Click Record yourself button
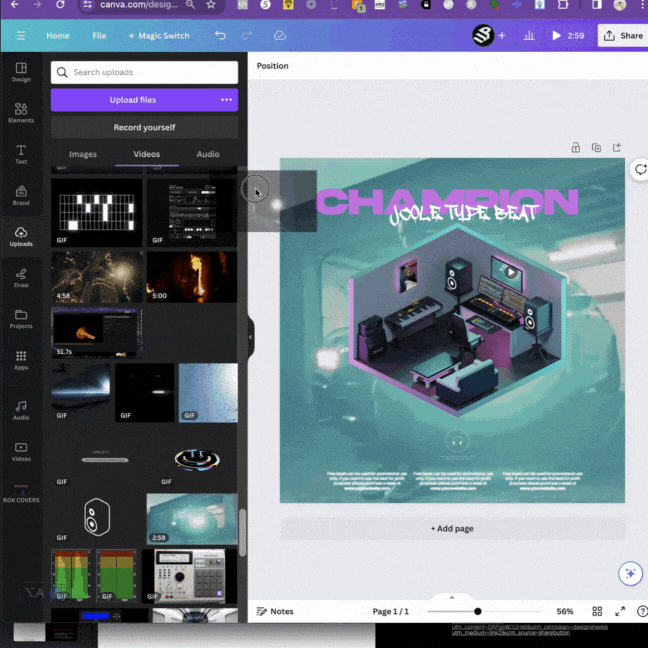Screen dimensions: 648x648 point(144,127)
